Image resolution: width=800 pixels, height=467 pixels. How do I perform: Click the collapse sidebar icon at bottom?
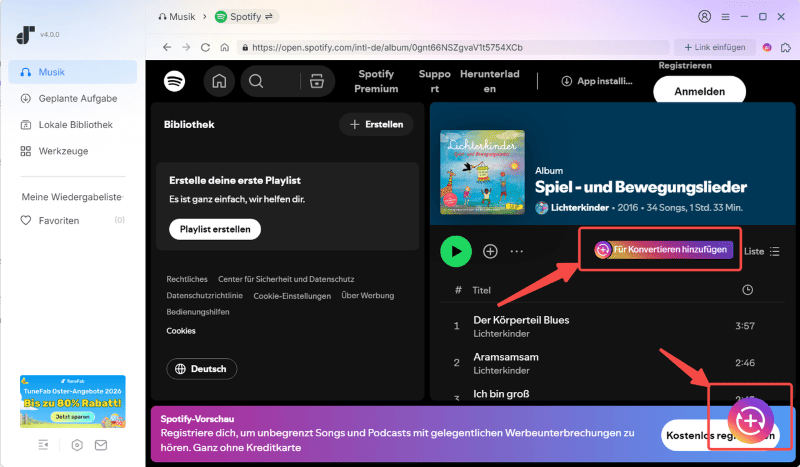pyautogui.click(x=43, y=445)
